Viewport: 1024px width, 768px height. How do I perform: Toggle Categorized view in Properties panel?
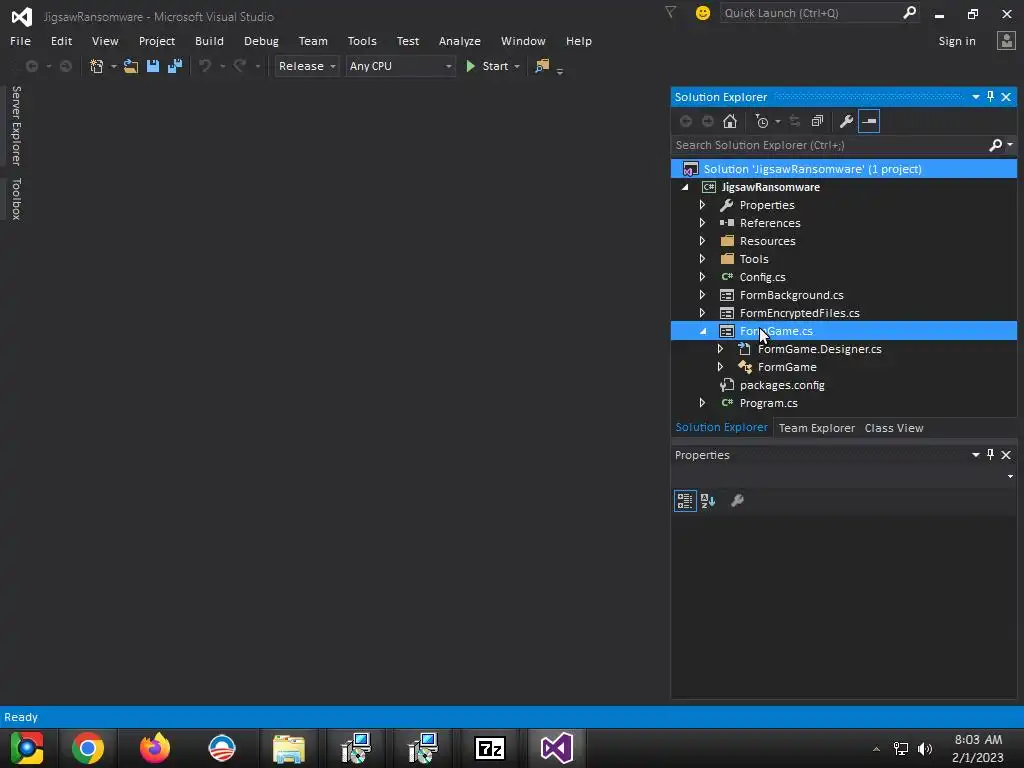click(x=685, y=501)
